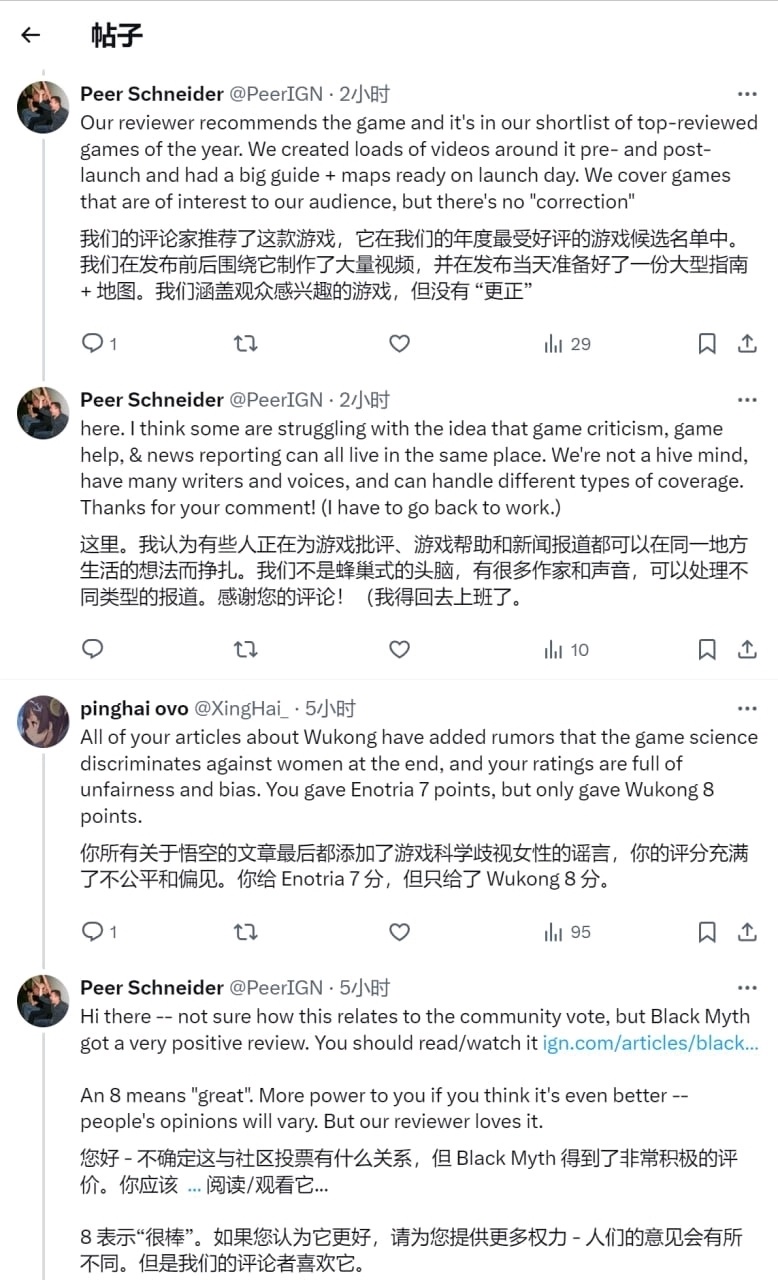Retweet the "hive mind" post
The image size is (778, 1280).
pyautogui.click(x=245, y=650)
